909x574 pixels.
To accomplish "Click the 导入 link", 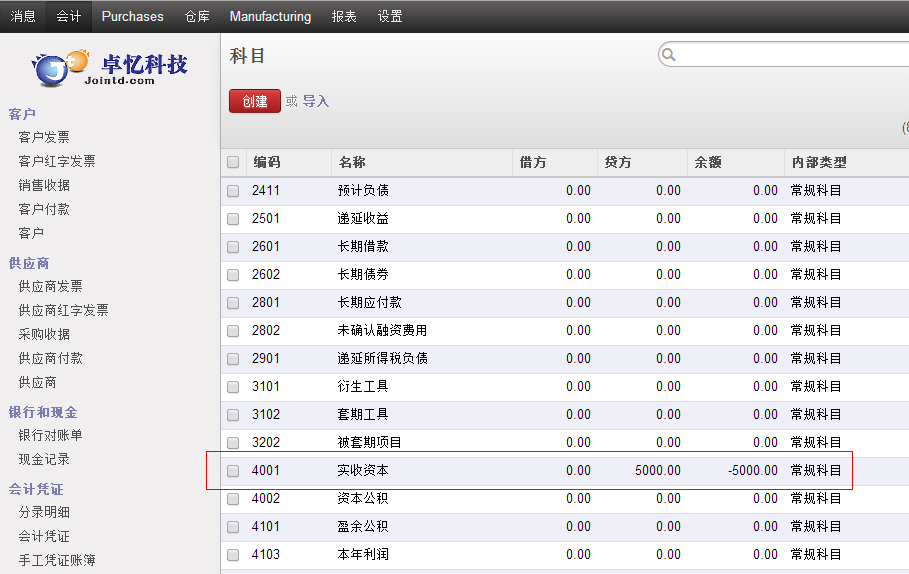I will click(x=316, y=101).
